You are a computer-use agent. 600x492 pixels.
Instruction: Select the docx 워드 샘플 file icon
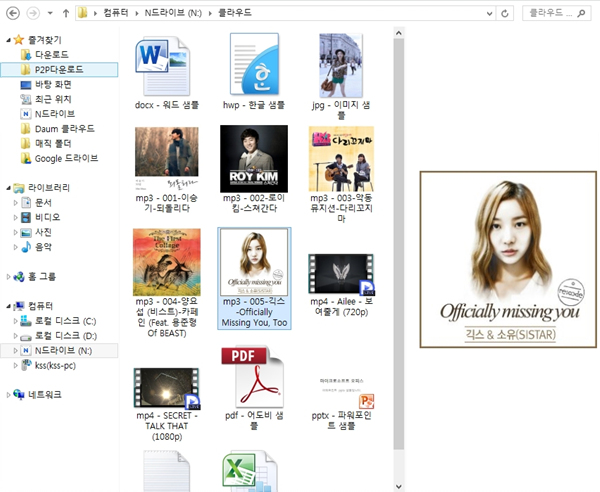tap(163, 65)
